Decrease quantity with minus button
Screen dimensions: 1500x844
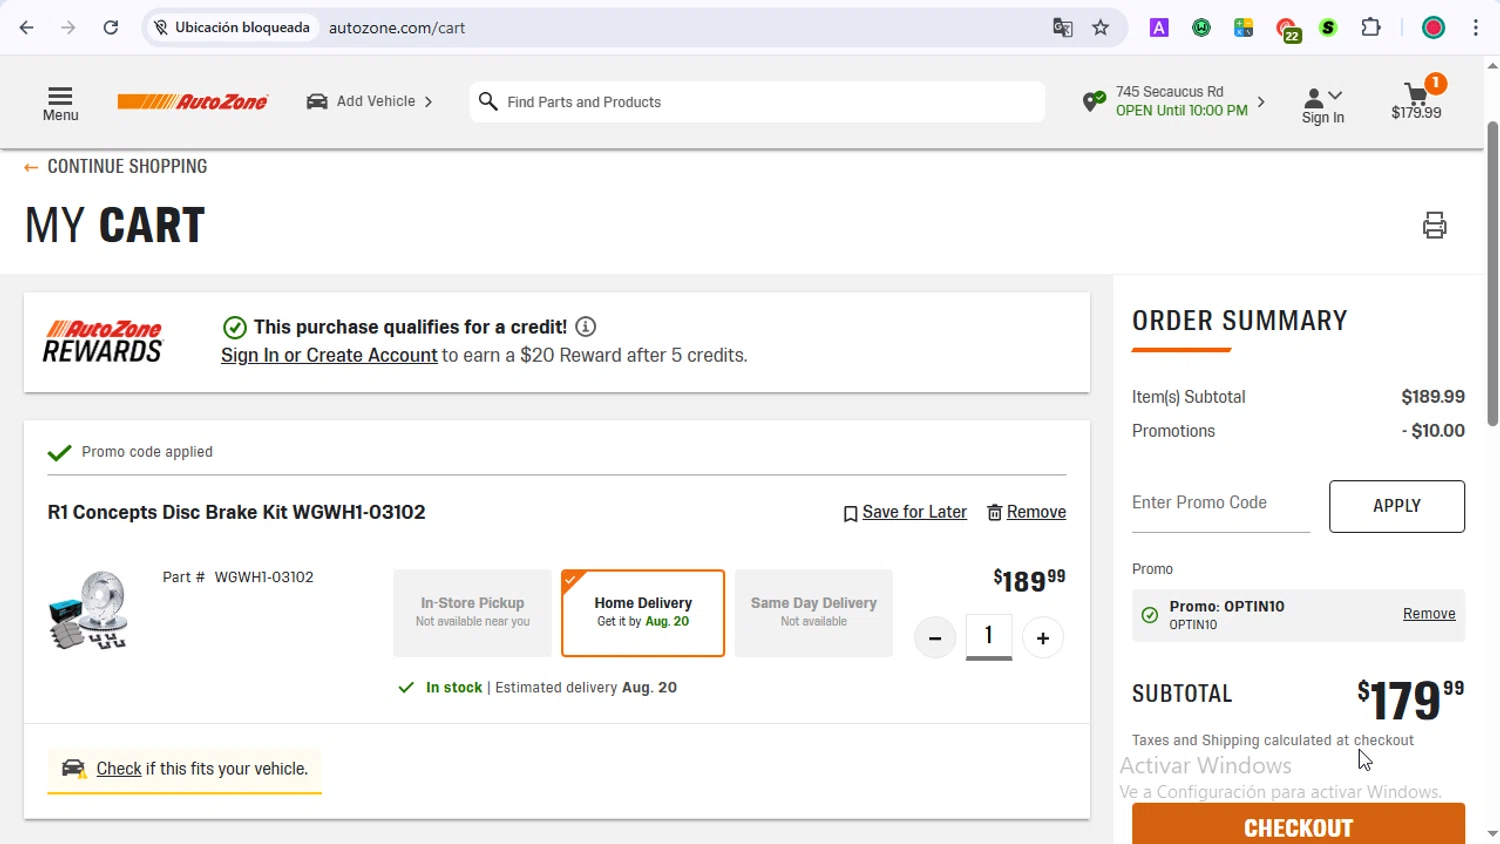coord(935,638)
